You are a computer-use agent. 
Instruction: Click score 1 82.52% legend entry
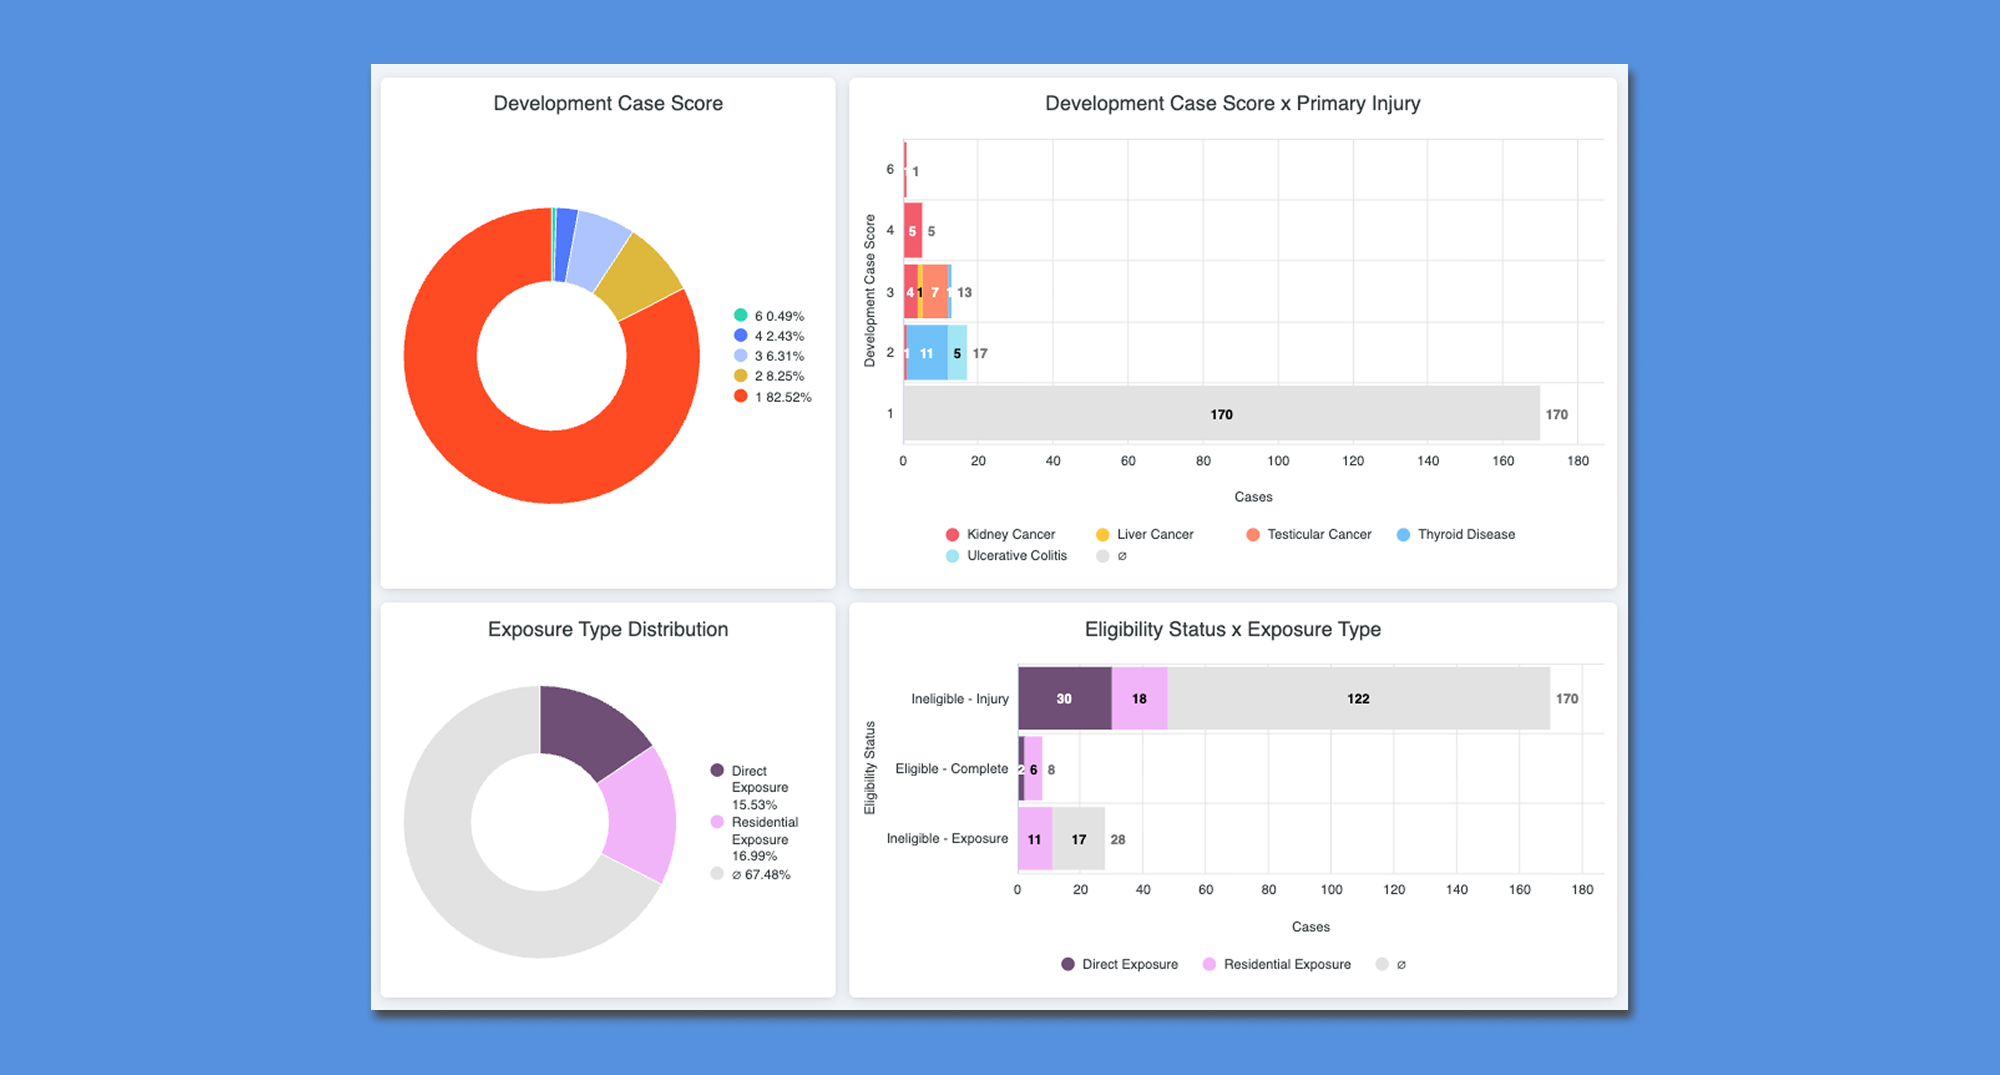pos(773,397)
